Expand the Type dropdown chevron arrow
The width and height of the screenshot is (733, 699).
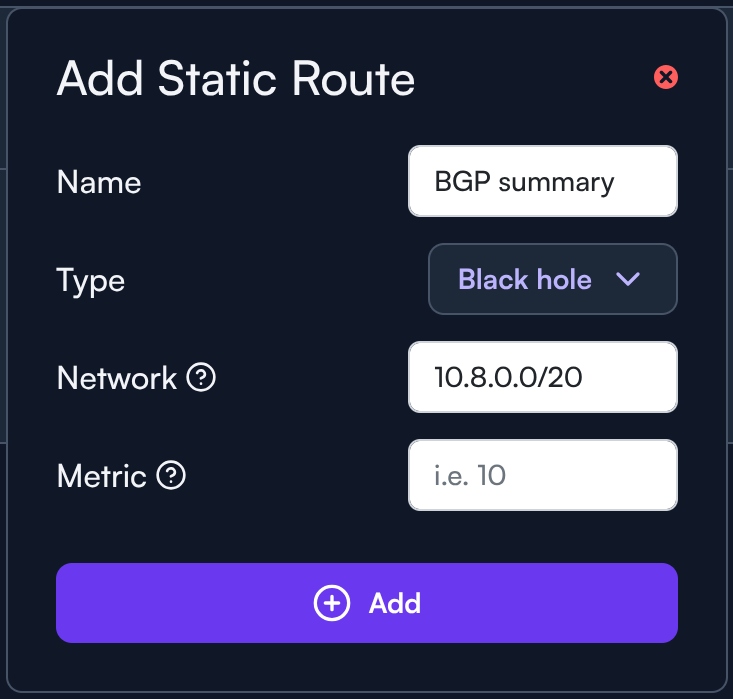628,280
